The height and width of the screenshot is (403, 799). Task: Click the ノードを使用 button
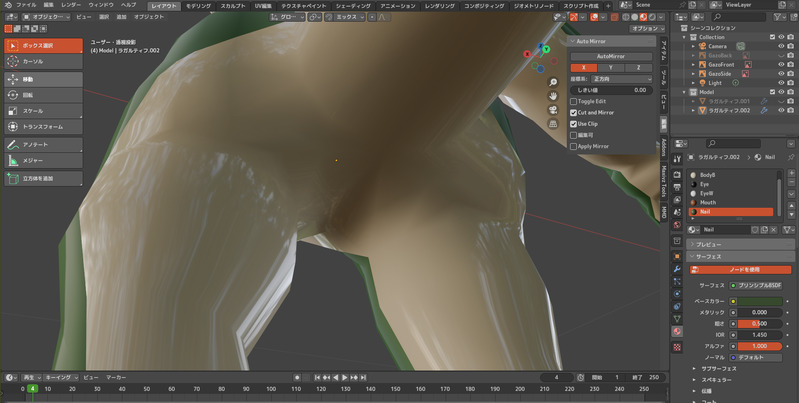(x=740, y=270)
